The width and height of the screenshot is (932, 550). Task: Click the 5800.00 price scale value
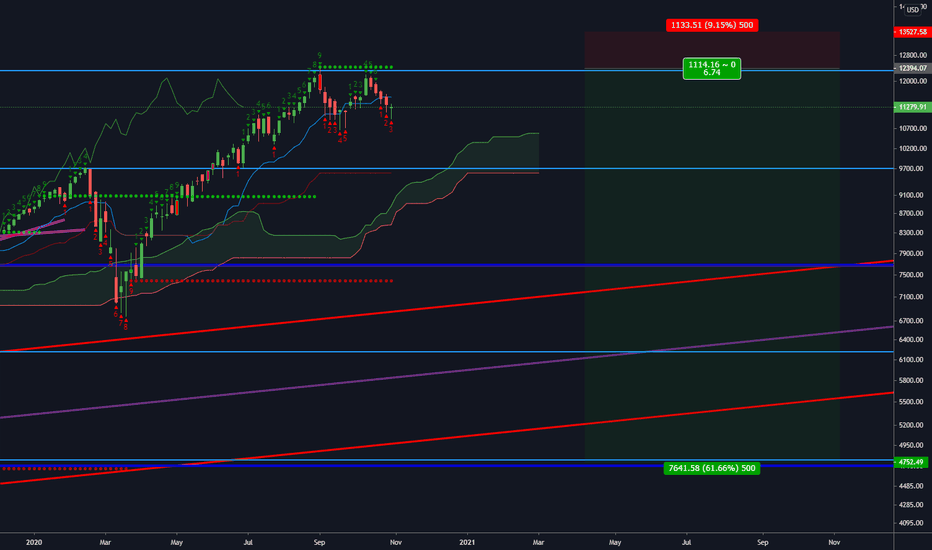pos(912,380)
